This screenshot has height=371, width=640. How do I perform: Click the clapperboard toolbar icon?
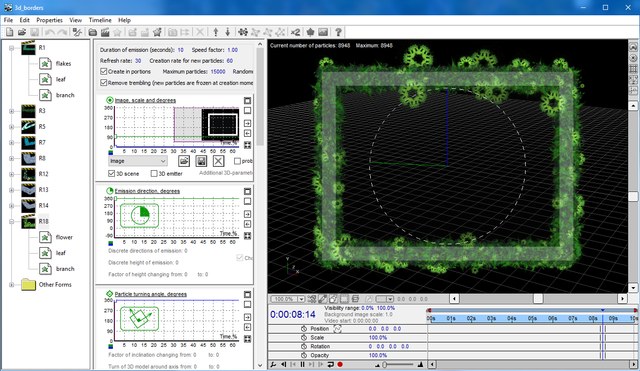105,32
